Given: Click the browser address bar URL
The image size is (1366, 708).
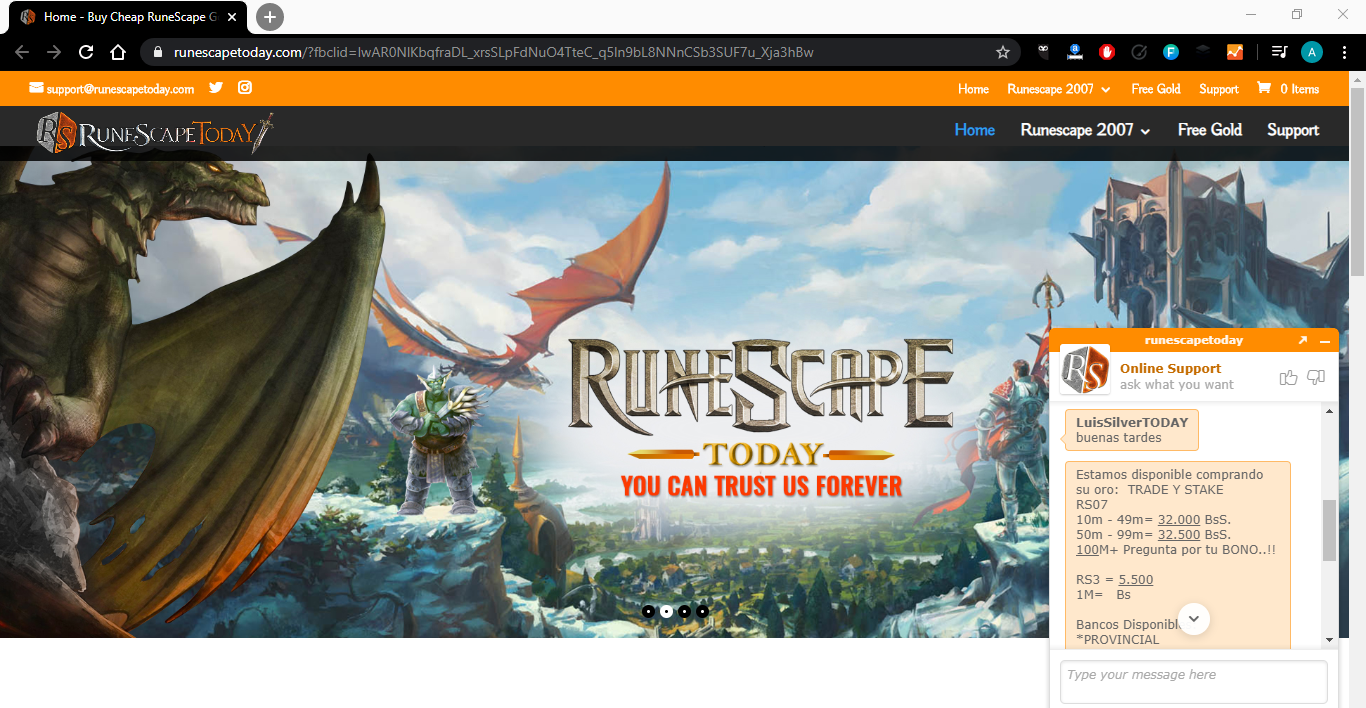Looking at the screenshot, I should tap(493, 52).
